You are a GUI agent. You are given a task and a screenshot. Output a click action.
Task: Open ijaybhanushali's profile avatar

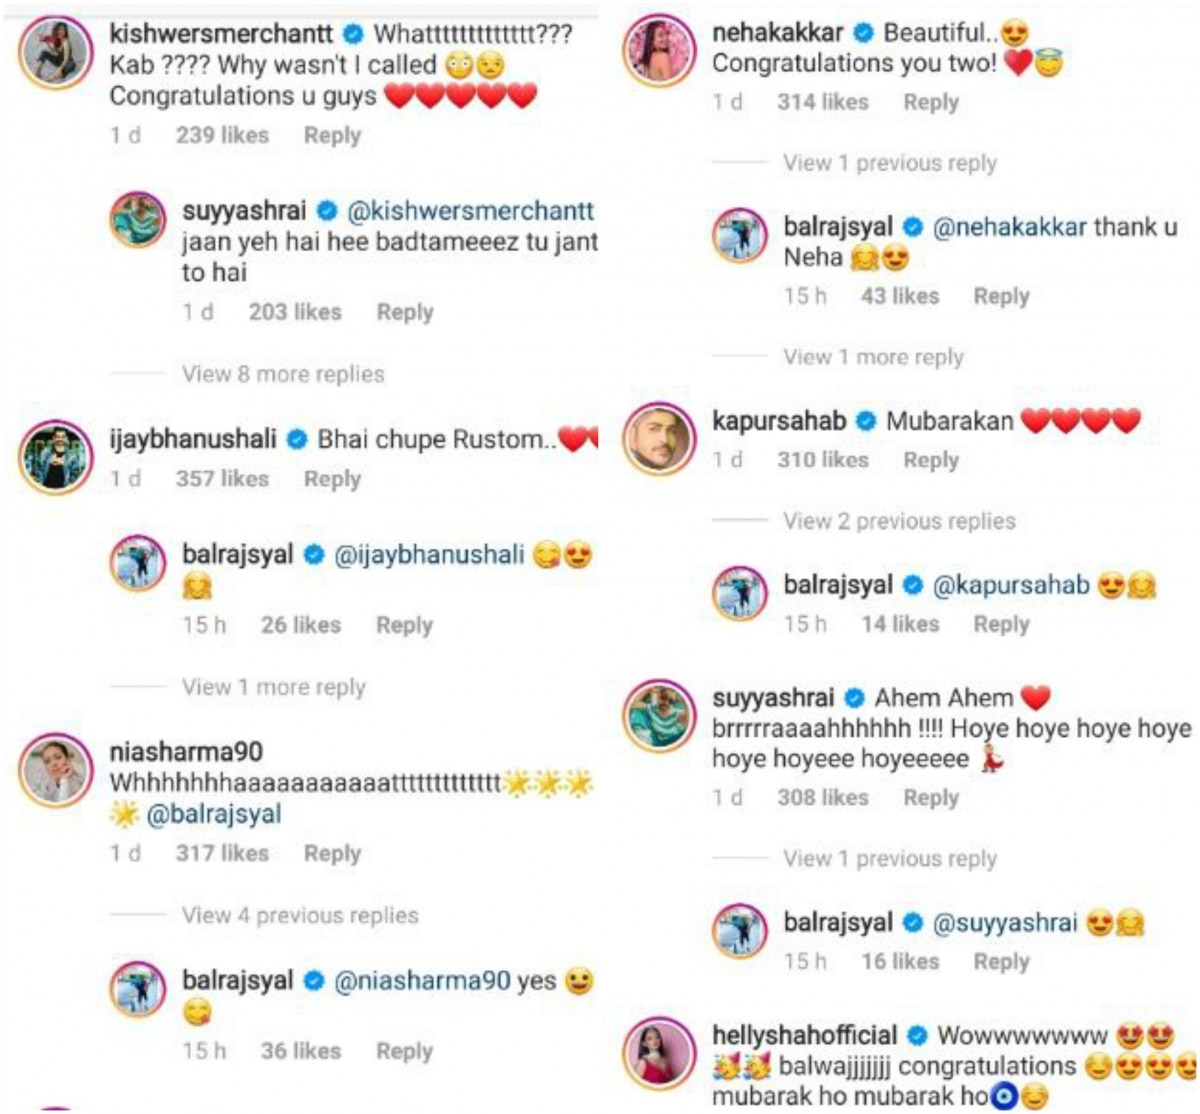tap(56, 457)
